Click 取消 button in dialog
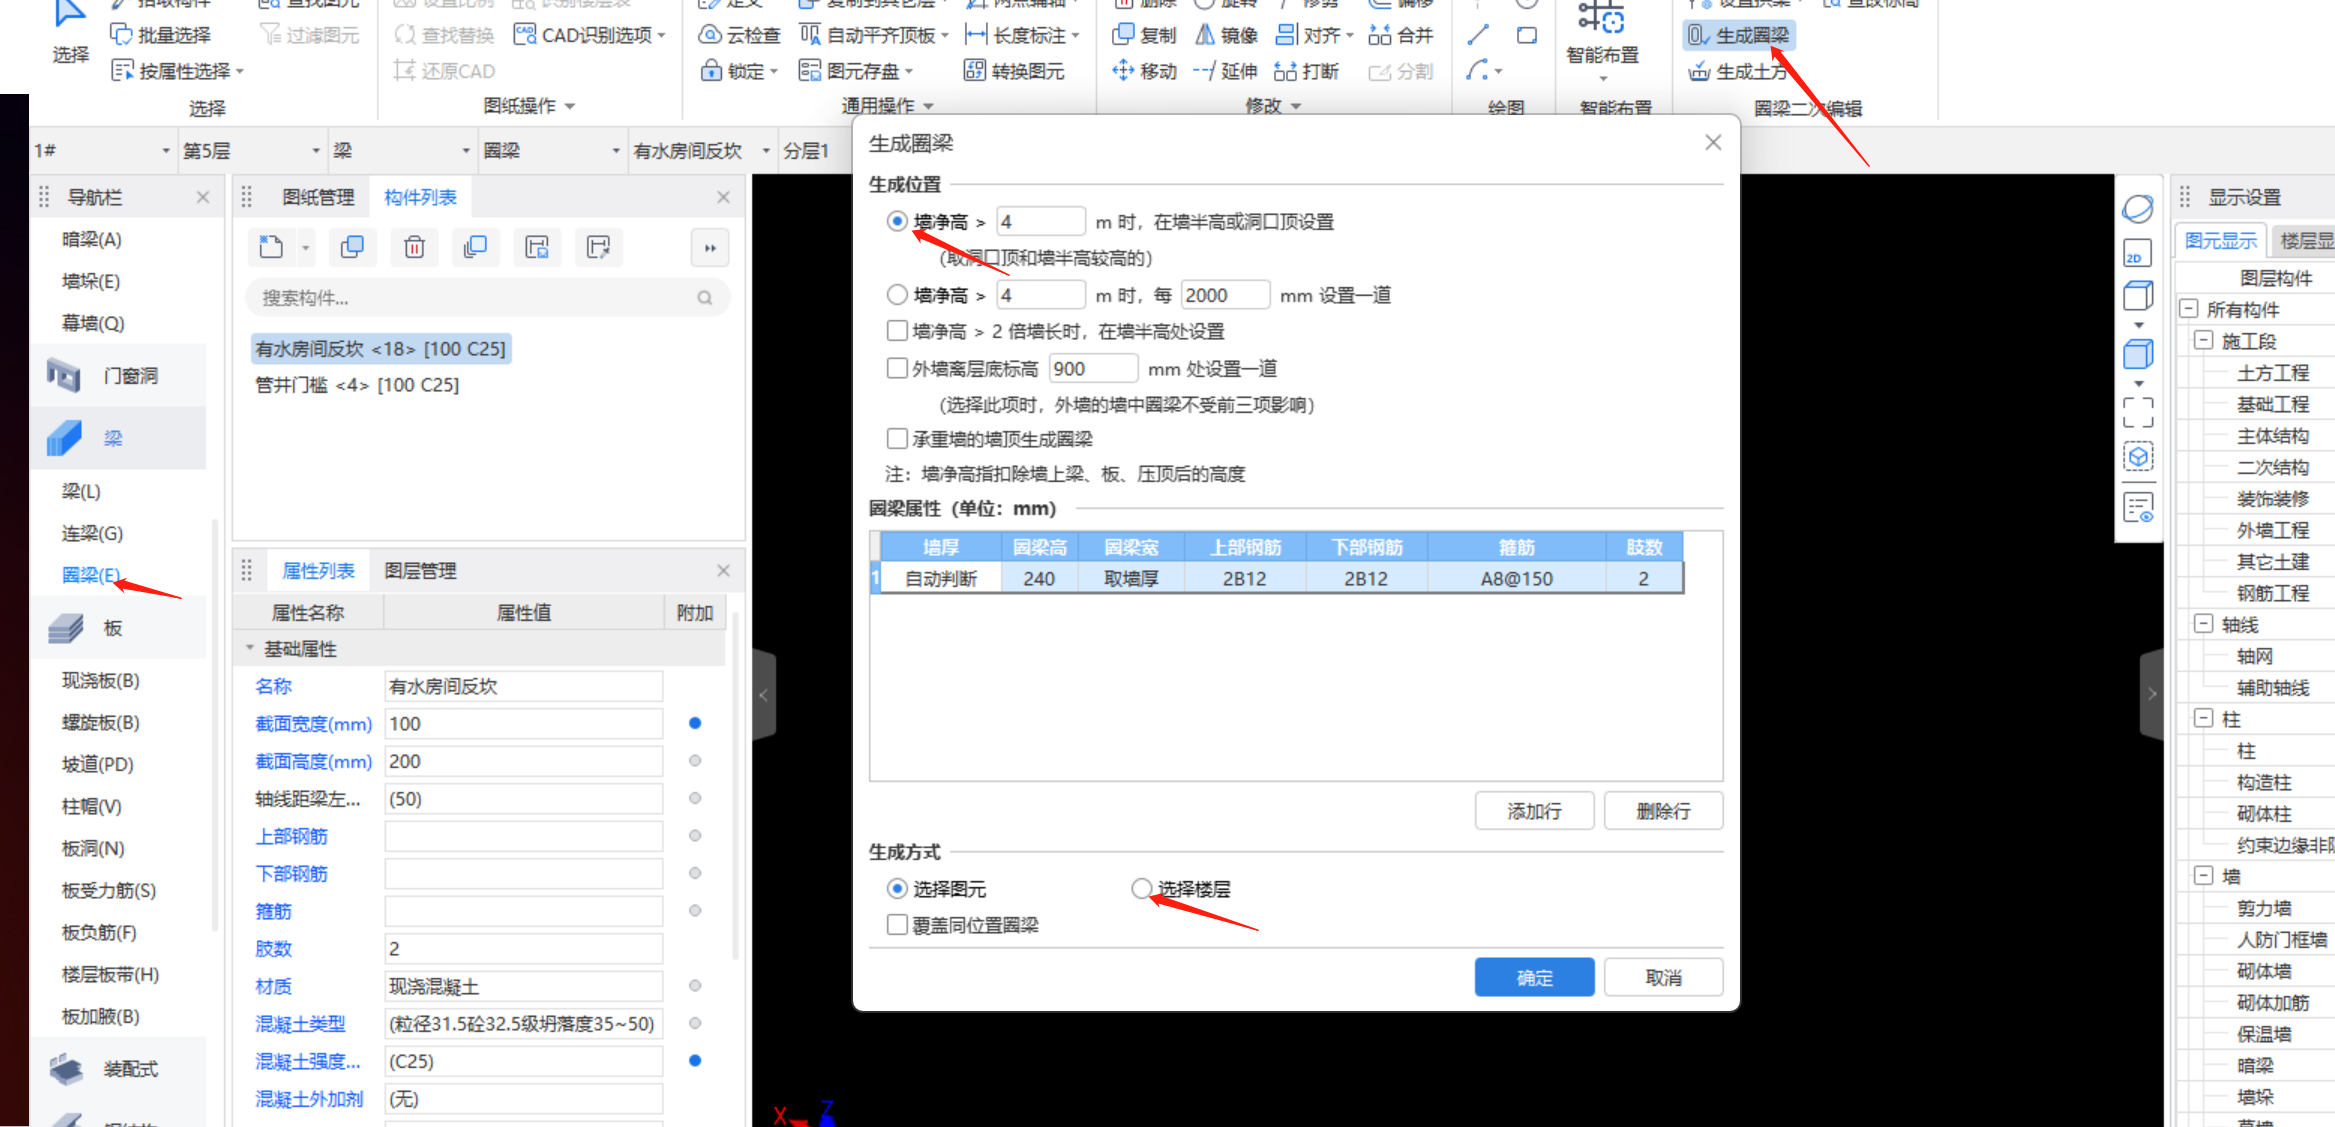This screenshot has height=1127, width=2335. 1664,978
